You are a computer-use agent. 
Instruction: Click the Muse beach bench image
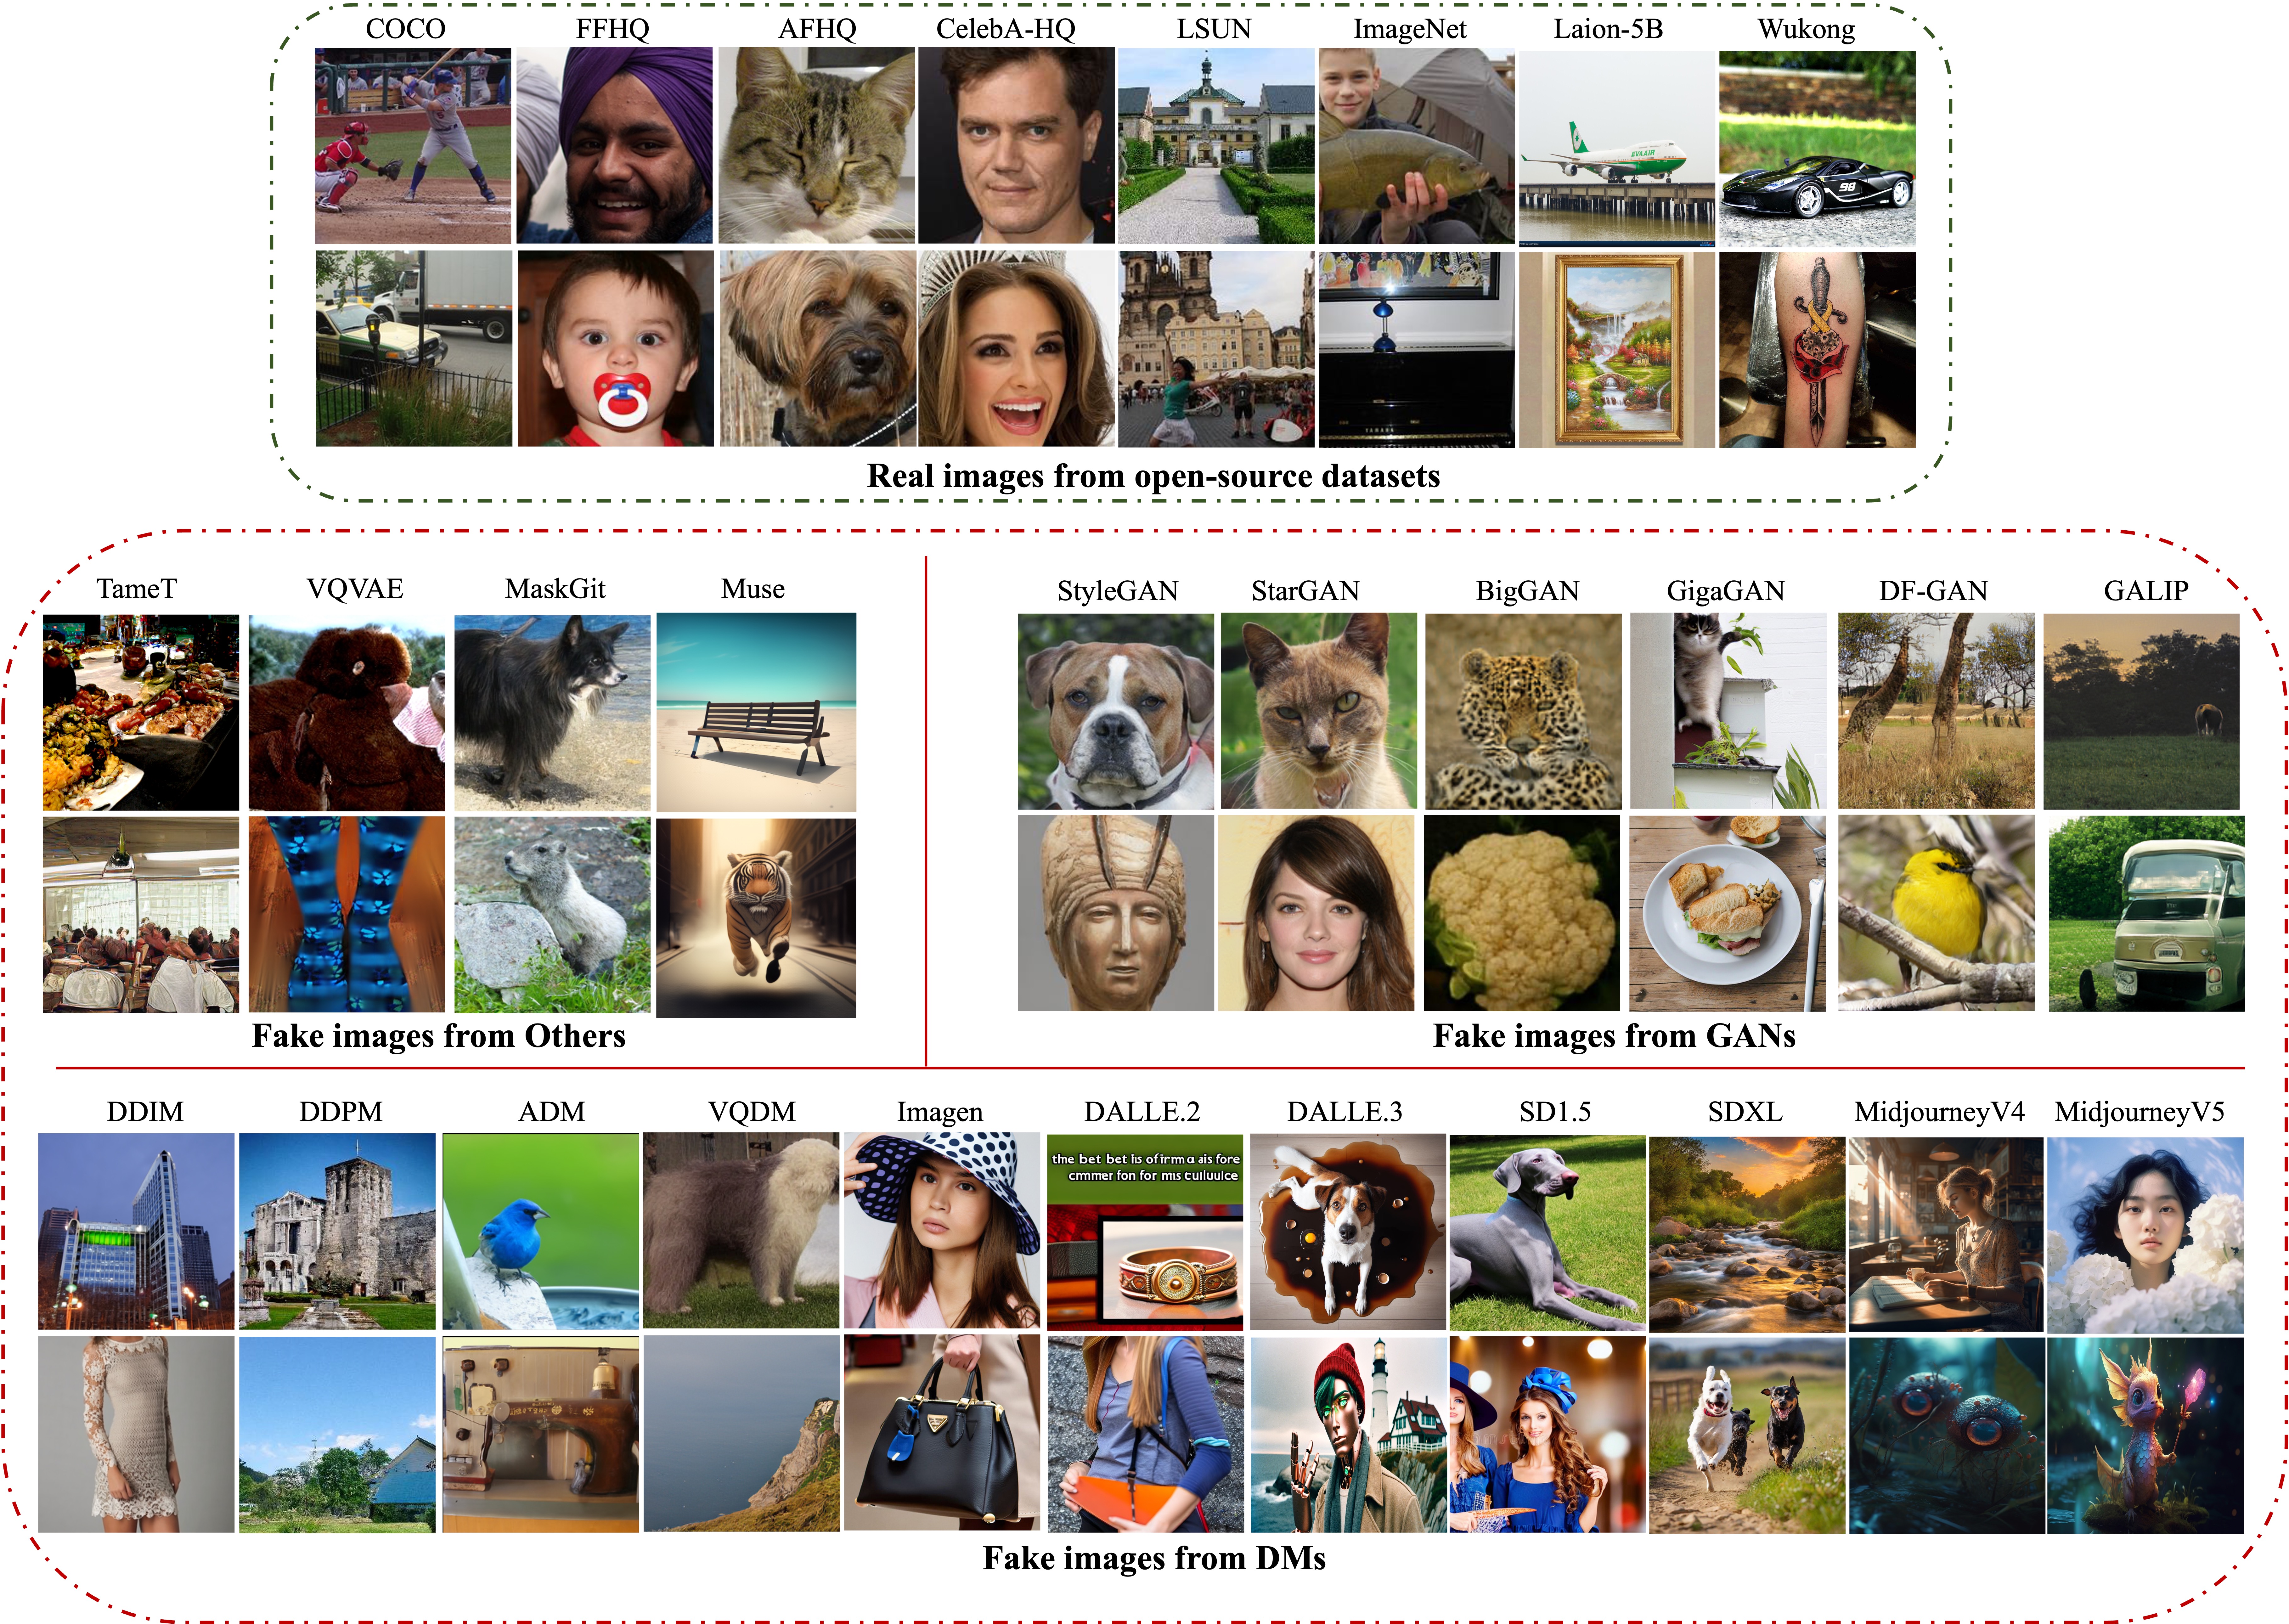756,712
